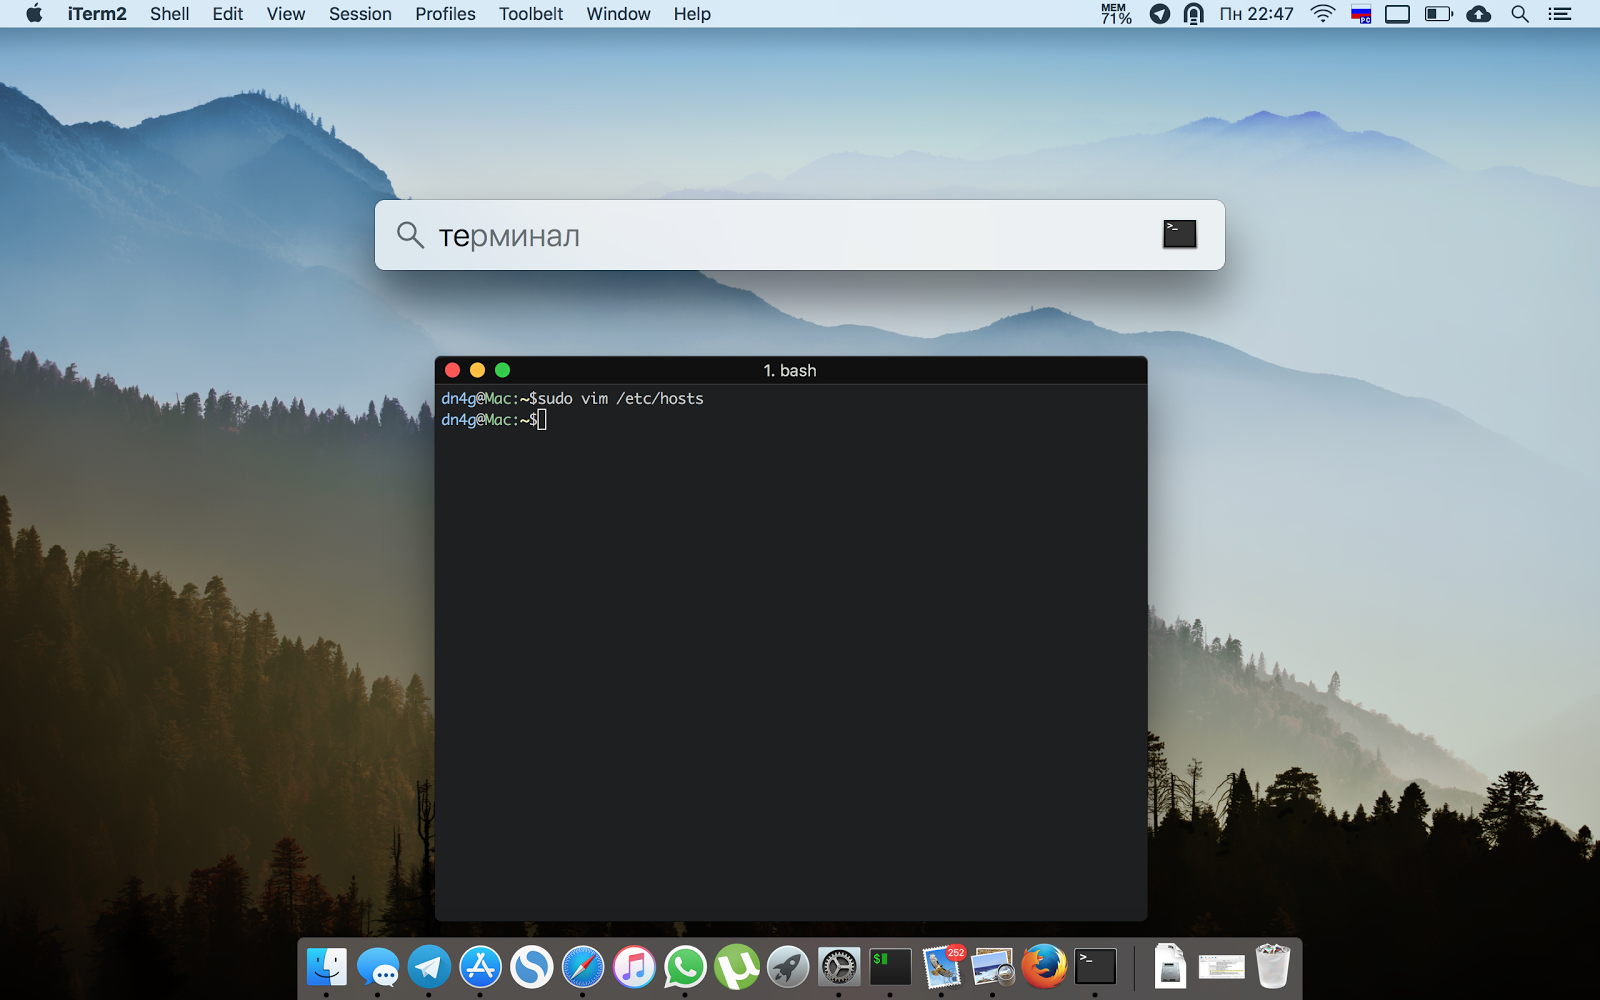Open the minimized window thumbnail in Dock
Viewport: 1600px width, 1000px height.
pyautogui.click(x=1221, y=967)
